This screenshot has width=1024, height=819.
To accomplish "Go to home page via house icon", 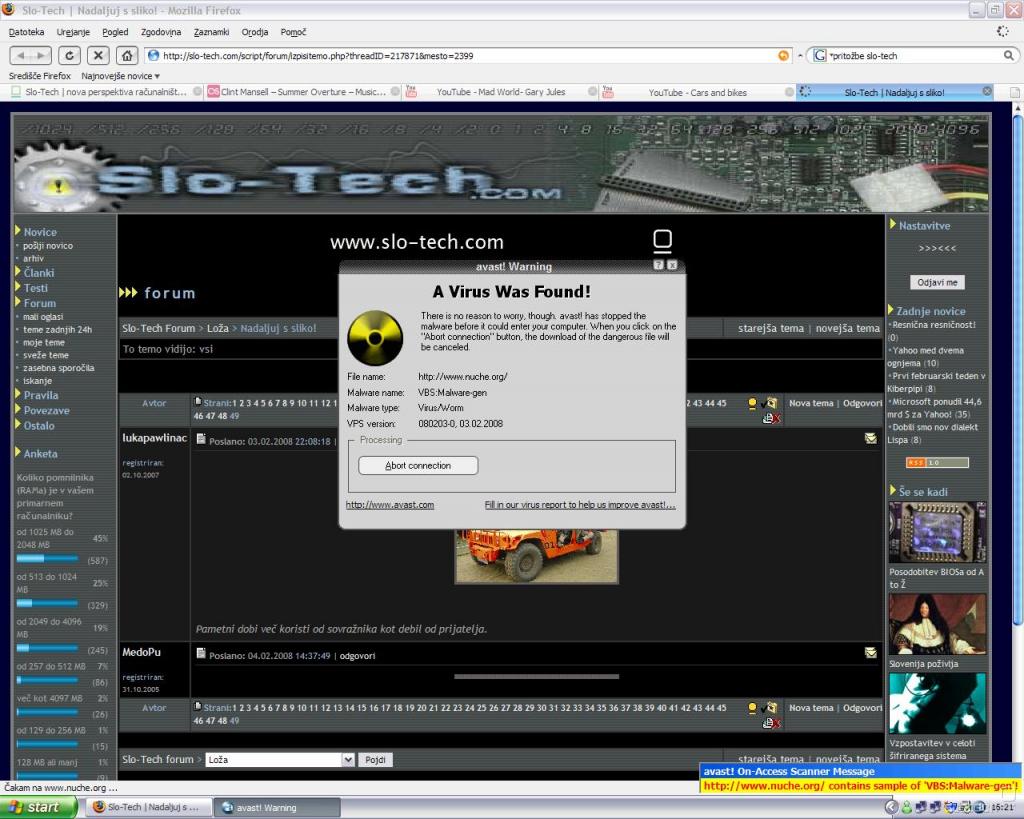I will pyautogui.click(x=127, y=56).
